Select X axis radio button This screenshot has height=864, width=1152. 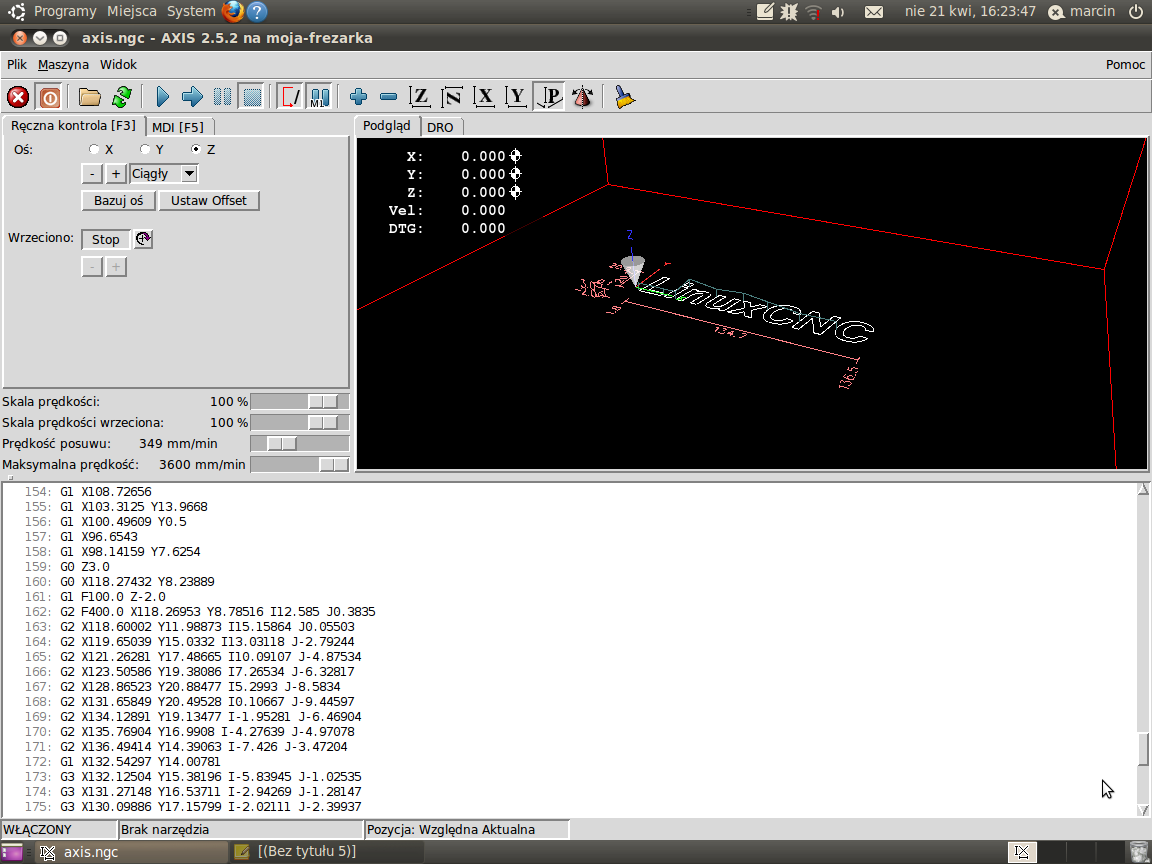pos(94,149)
